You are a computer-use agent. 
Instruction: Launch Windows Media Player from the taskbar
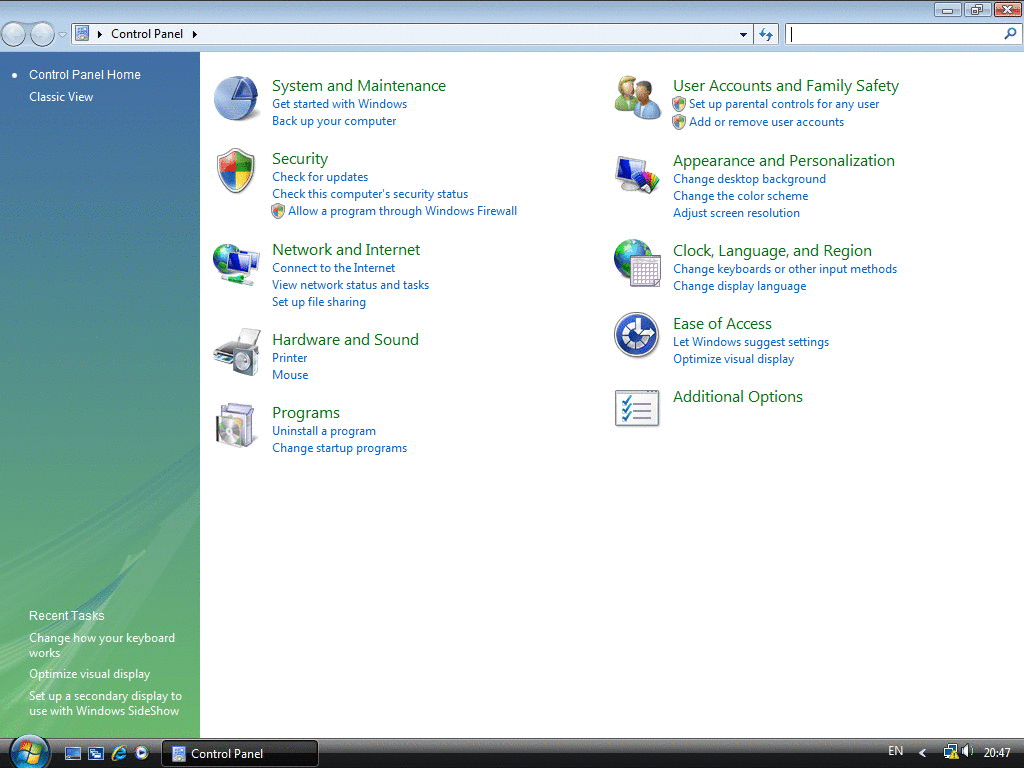142,753
